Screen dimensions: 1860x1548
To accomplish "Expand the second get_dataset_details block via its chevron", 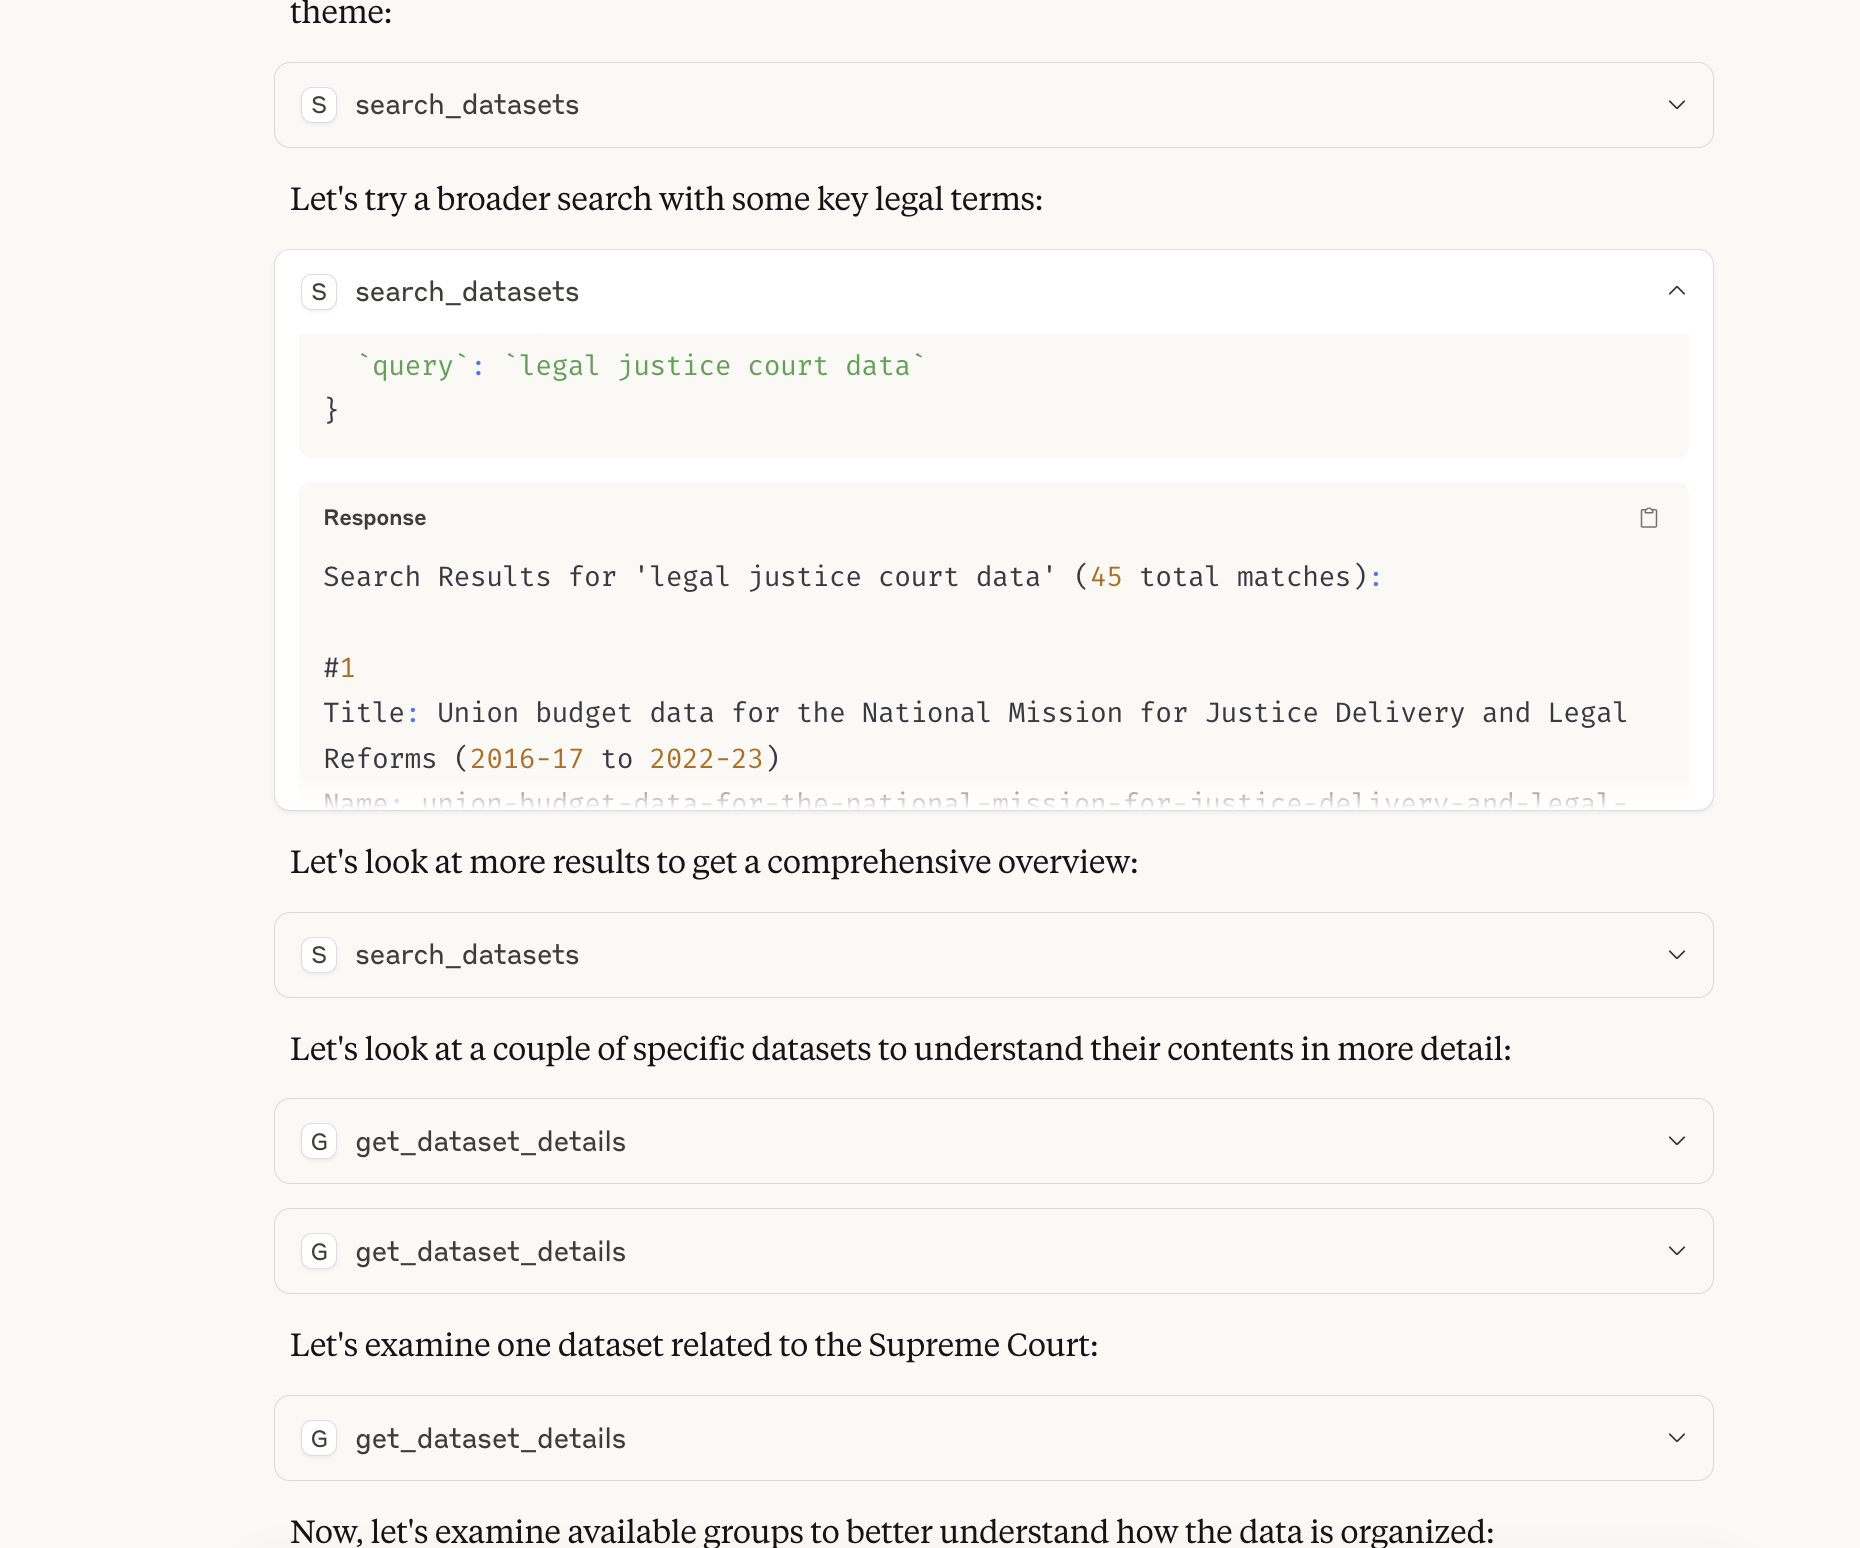I will 1677,1251.
